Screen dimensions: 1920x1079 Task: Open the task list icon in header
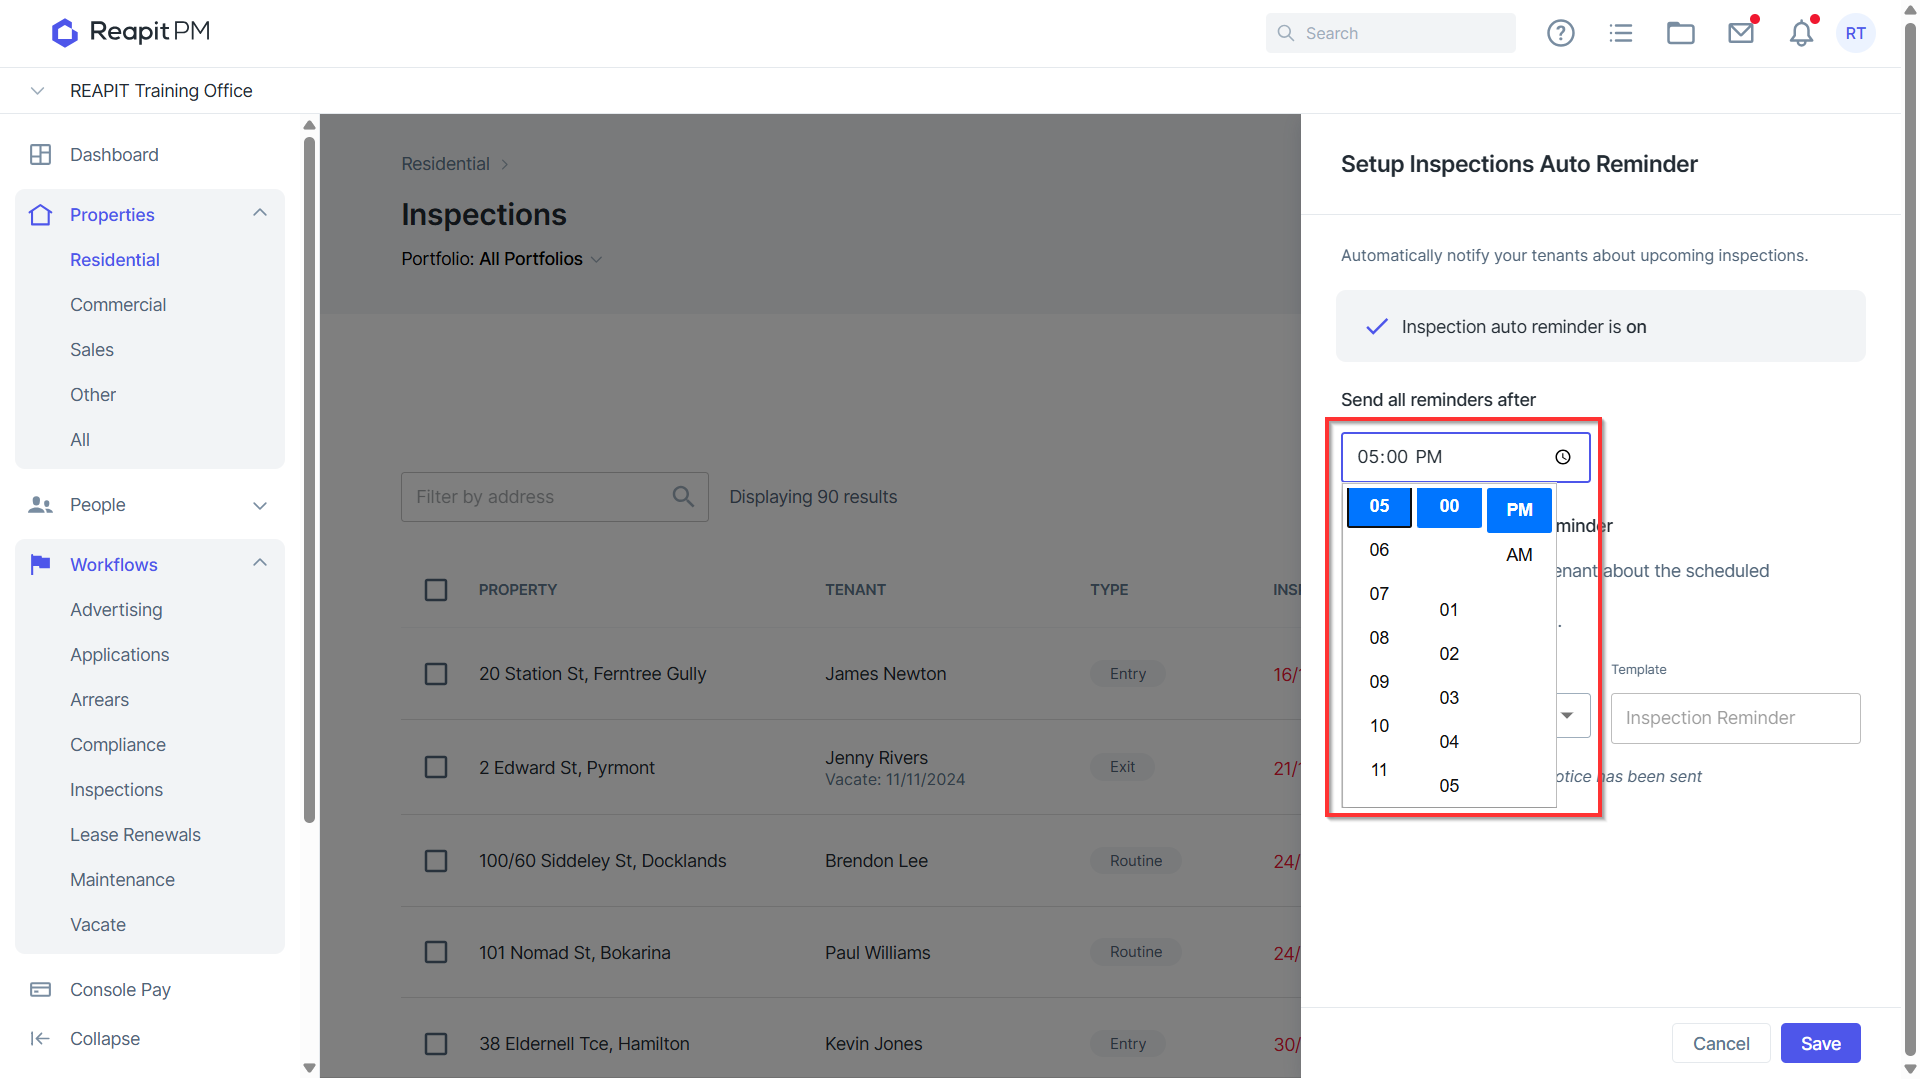(x=1620, y=33)
